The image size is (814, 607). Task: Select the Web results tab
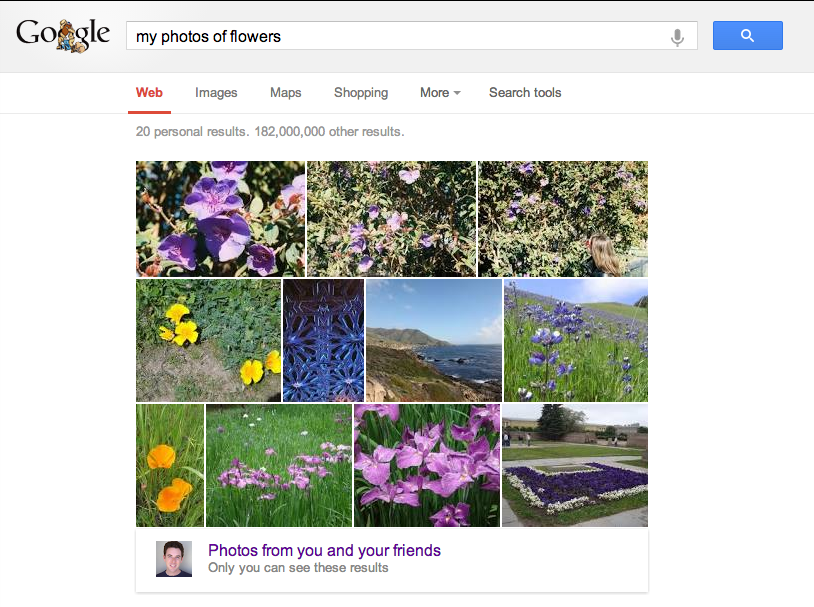(x=149, y=92)
